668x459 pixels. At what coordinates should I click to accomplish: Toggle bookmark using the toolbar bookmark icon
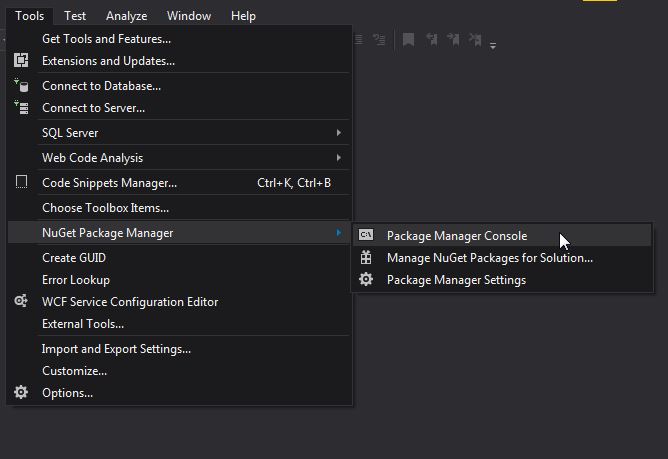pyautogui.click(x=408, y=40)
